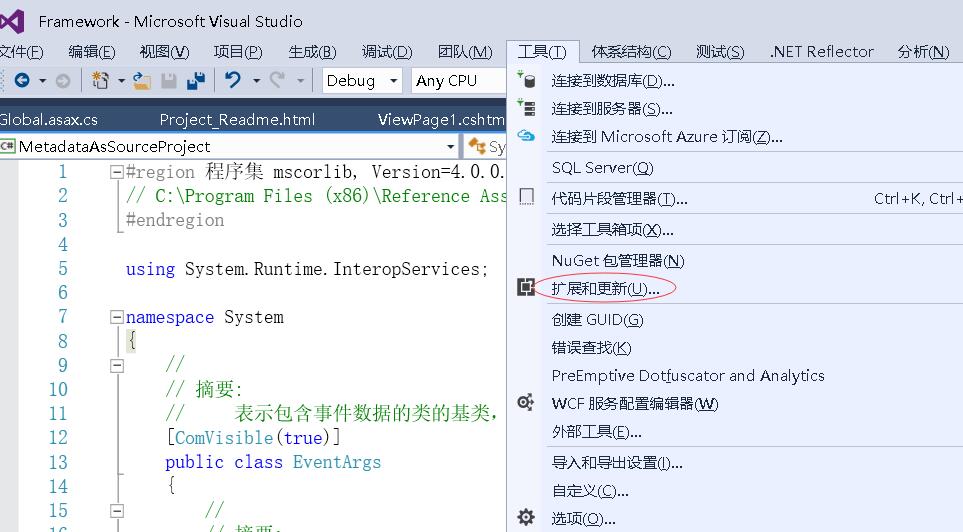Open the 分析(N) menu
This screenshot has height=532, width=963.
pos(923,52)
